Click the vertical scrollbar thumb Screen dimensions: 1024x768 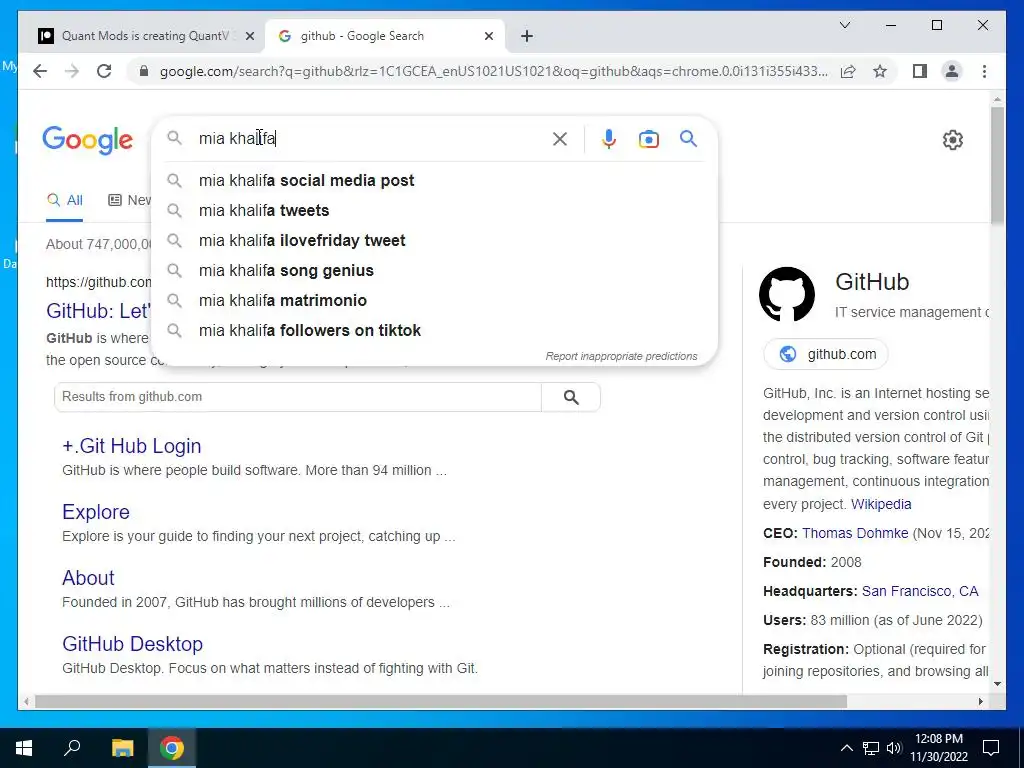pos(997,166)
